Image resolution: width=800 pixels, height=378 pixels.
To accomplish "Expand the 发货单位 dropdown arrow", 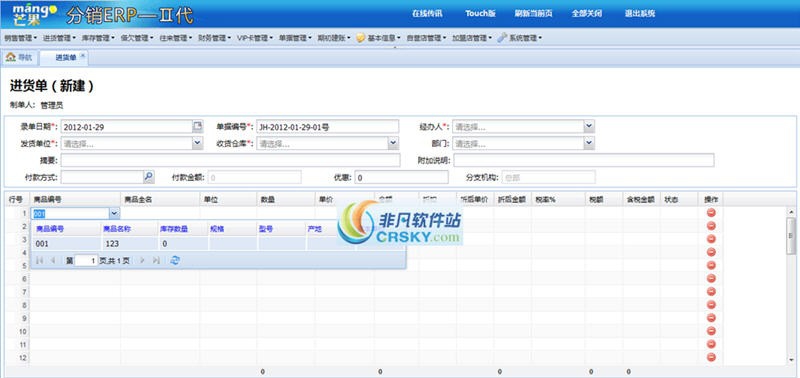I will [x=198, y=144].
